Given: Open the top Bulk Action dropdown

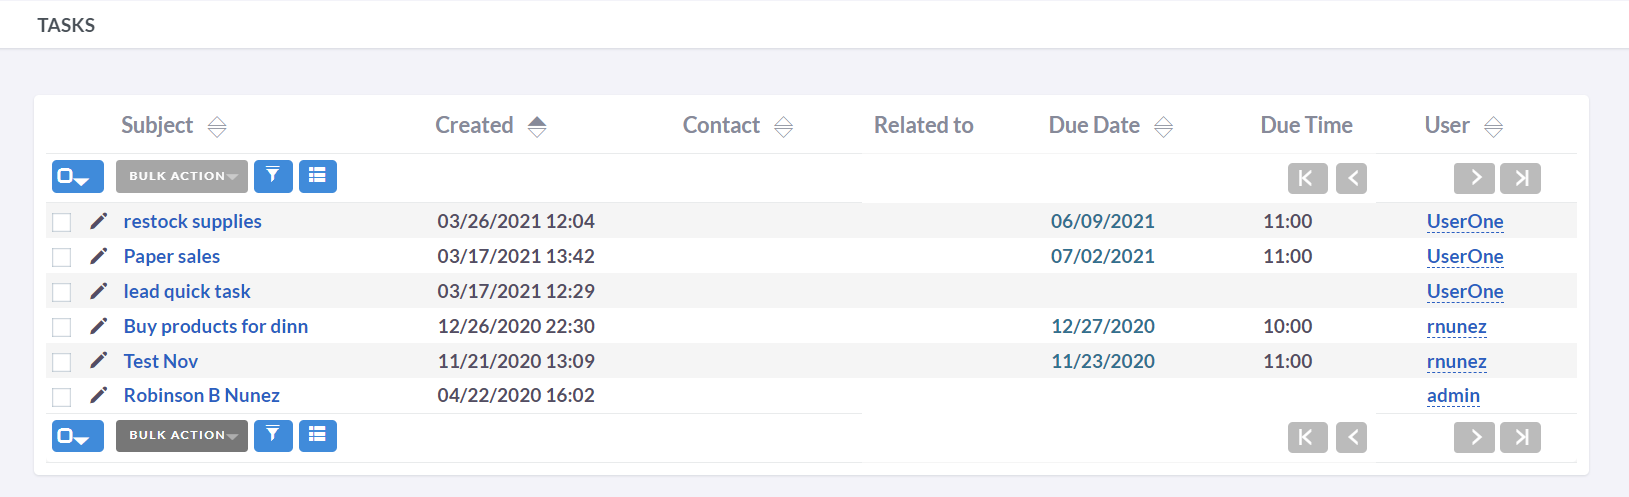Looking at the screenshot, I should [x=182, y=176].
